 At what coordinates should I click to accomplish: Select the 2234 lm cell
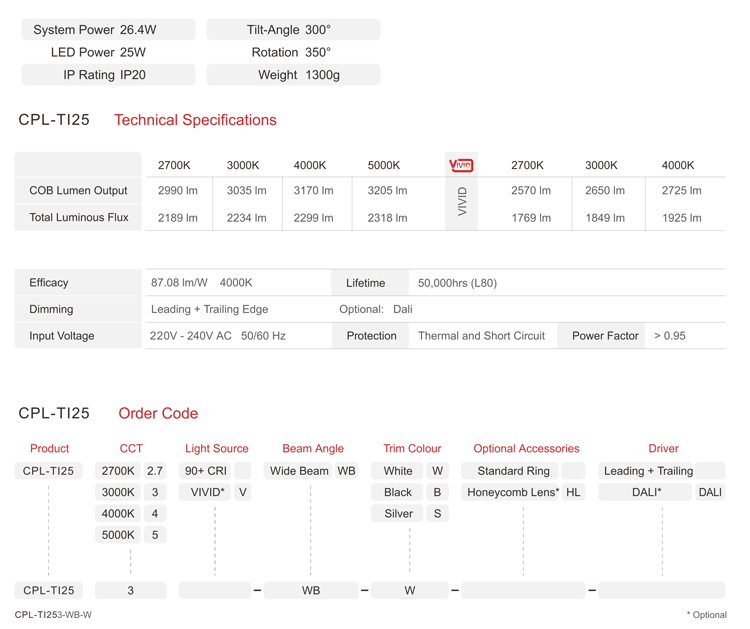click(x=246, y=218)
